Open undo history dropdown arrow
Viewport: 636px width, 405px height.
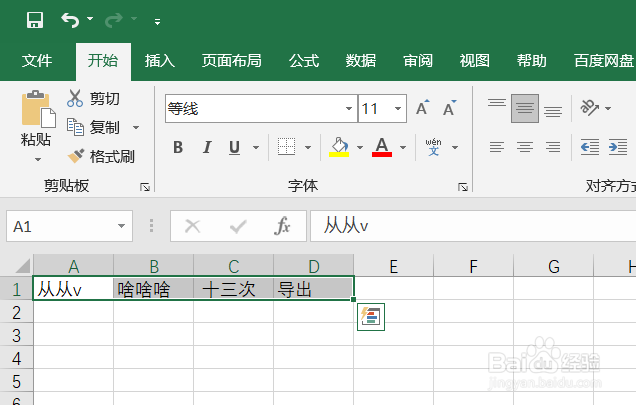[x=90, y=19]
